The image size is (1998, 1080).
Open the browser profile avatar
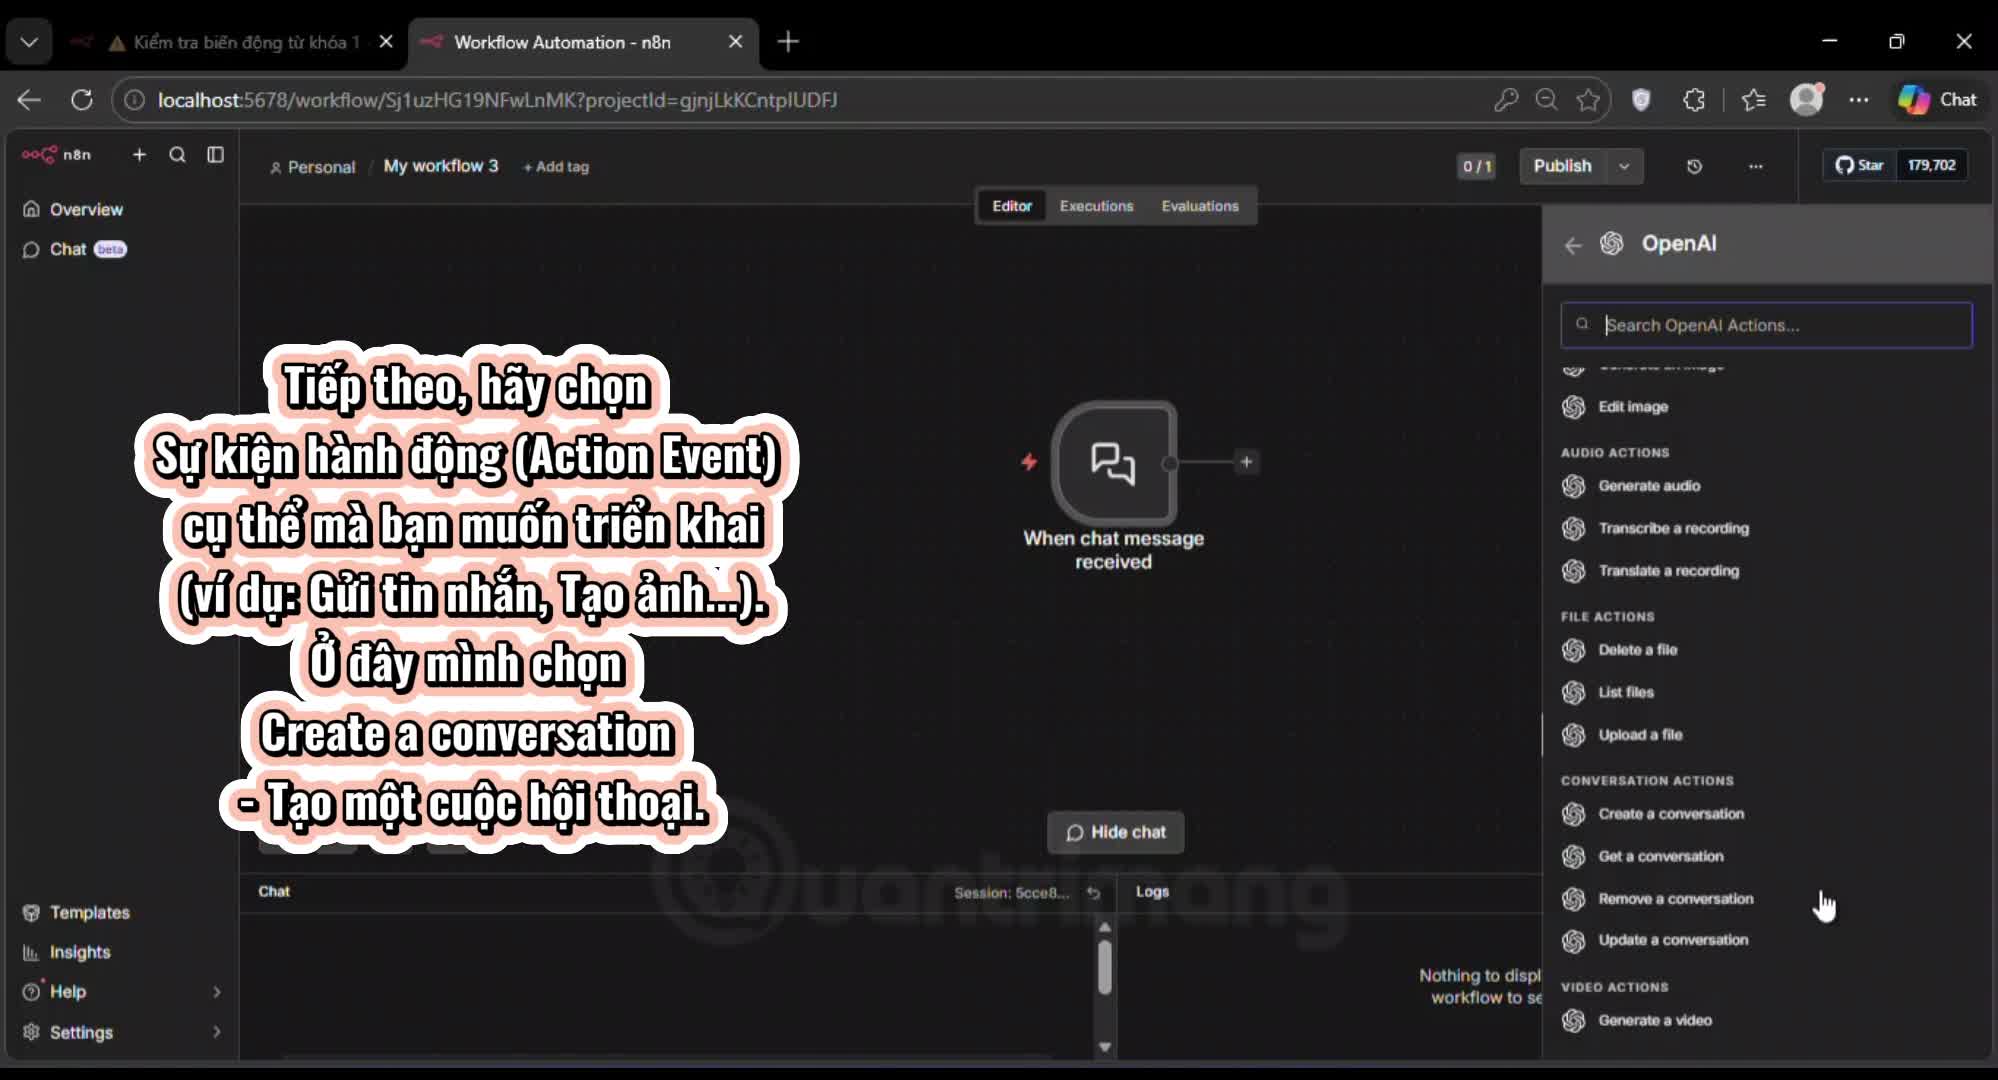tap(1806, 99)
